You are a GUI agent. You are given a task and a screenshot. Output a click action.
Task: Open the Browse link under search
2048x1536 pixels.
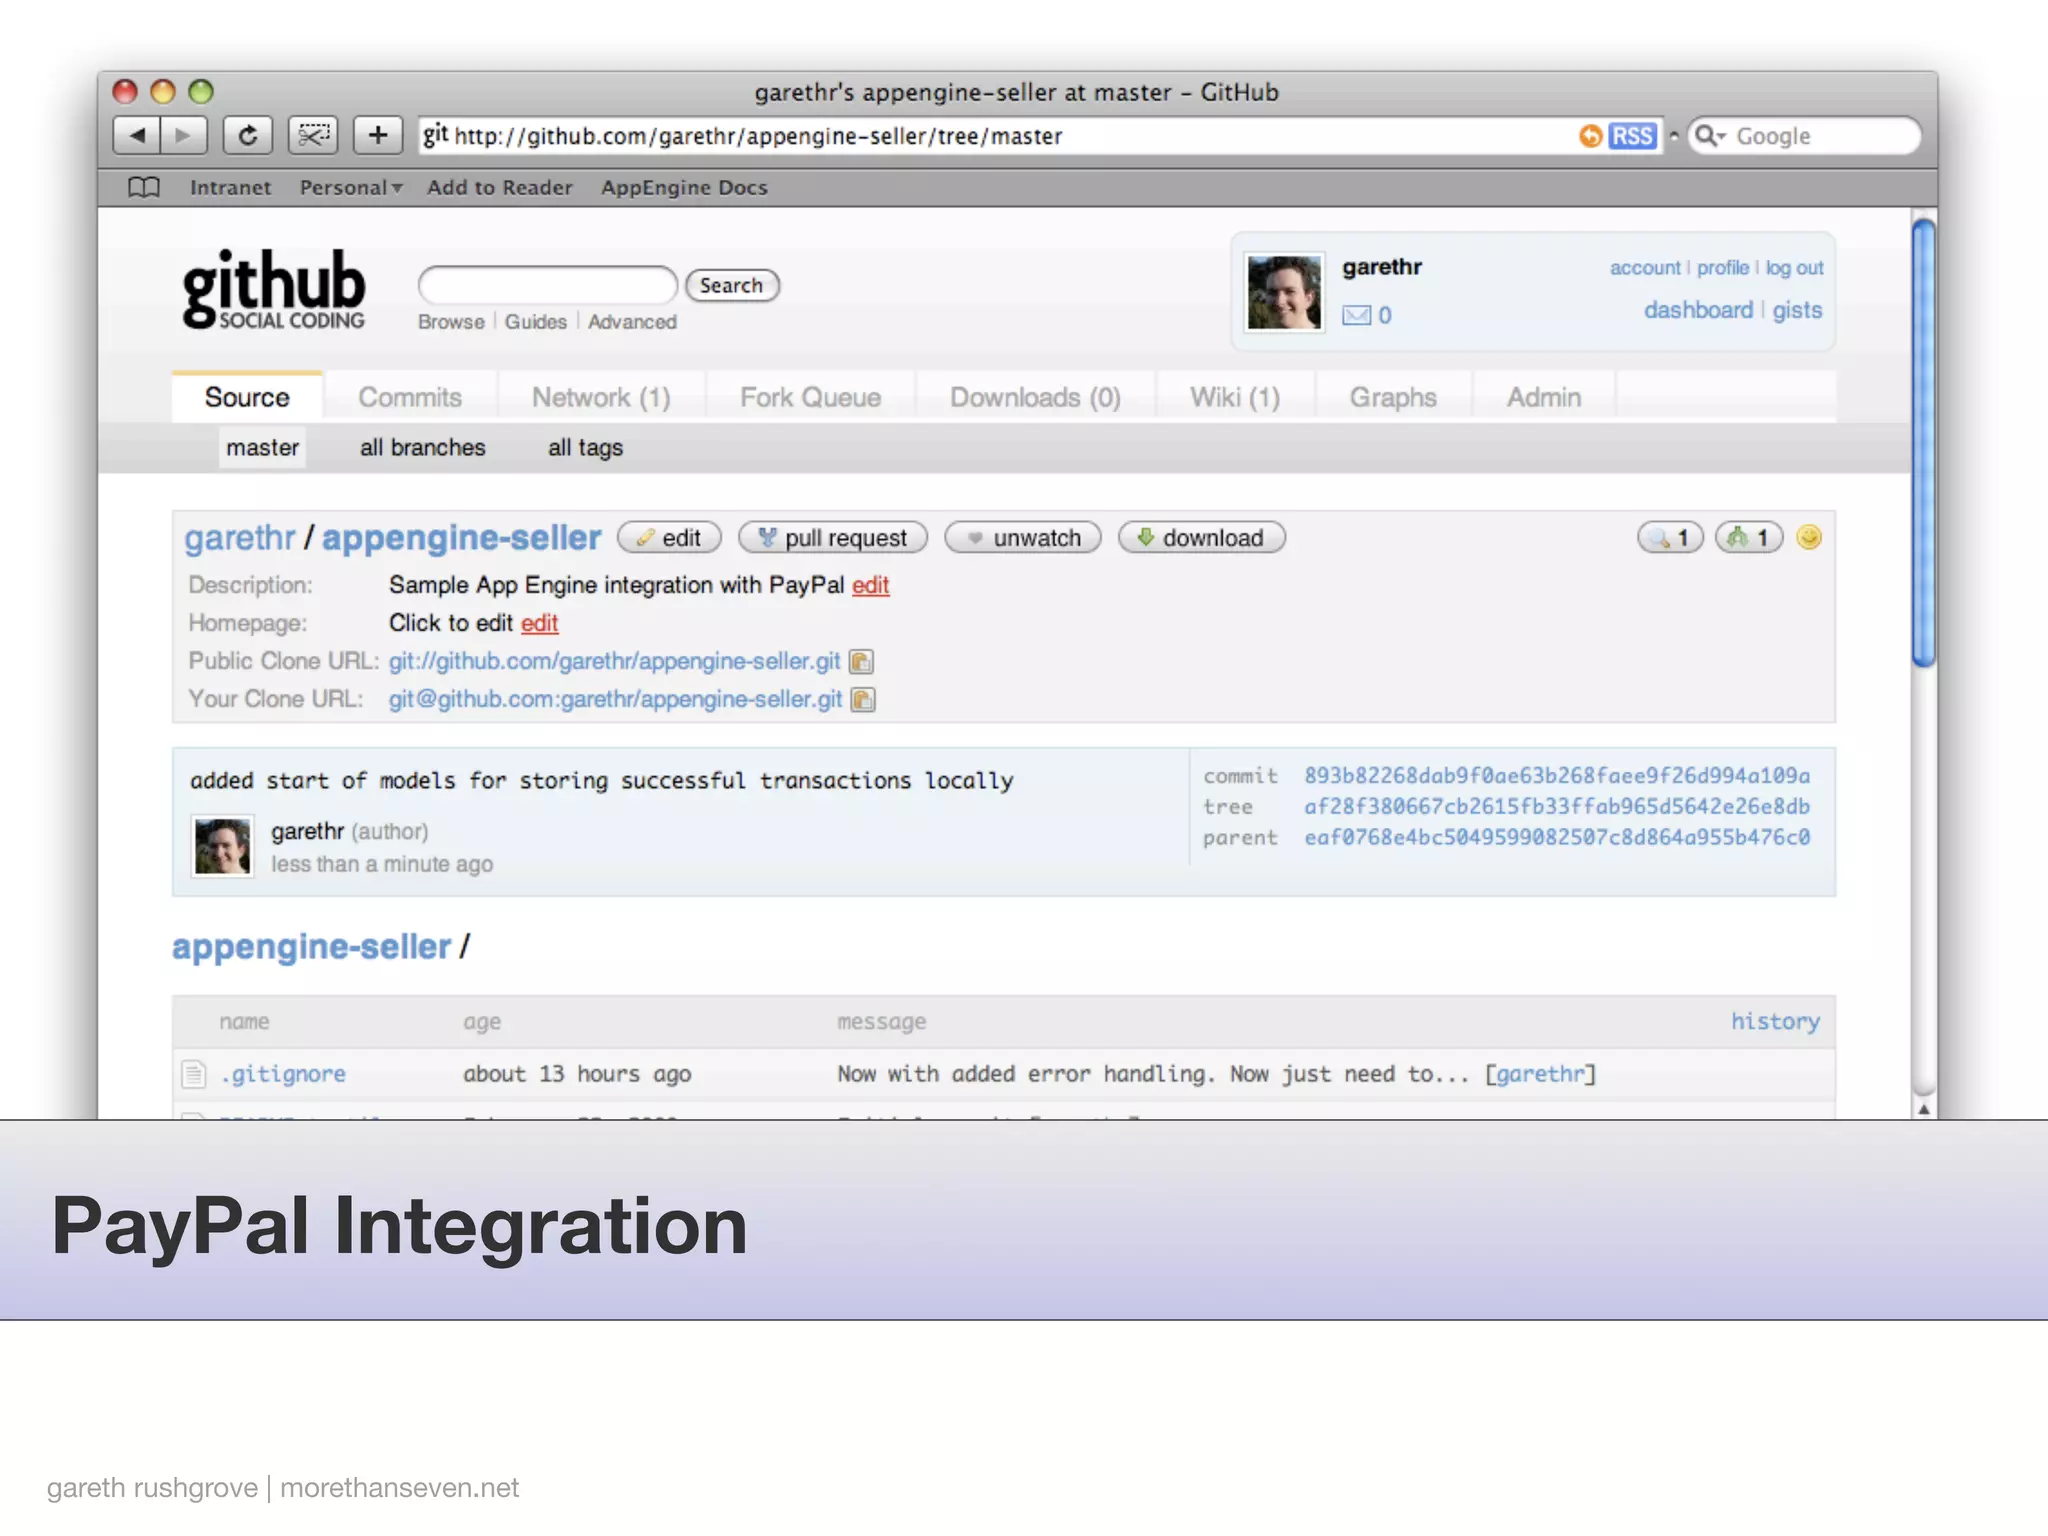click(451, 322)
